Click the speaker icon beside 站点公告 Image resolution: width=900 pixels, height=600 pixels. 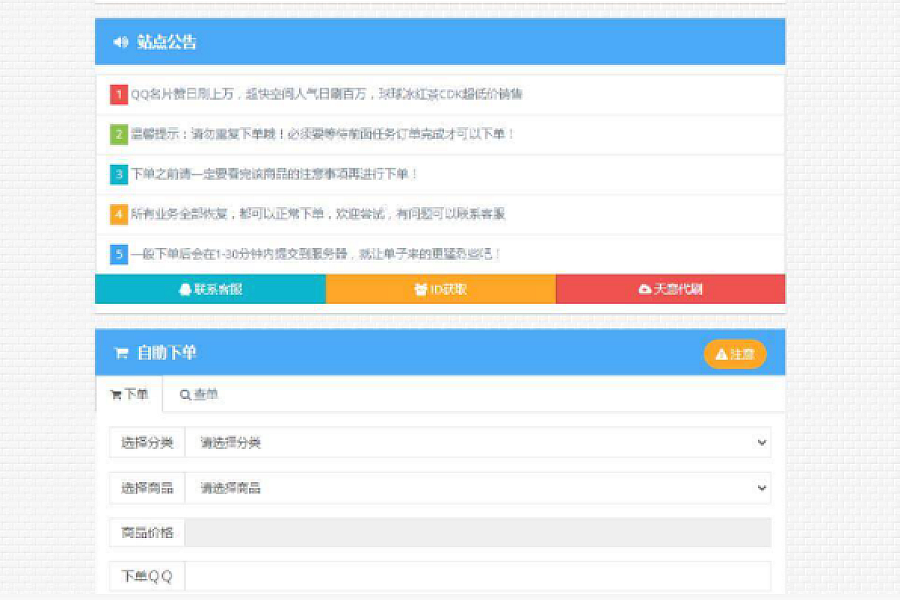coord(120,42)
